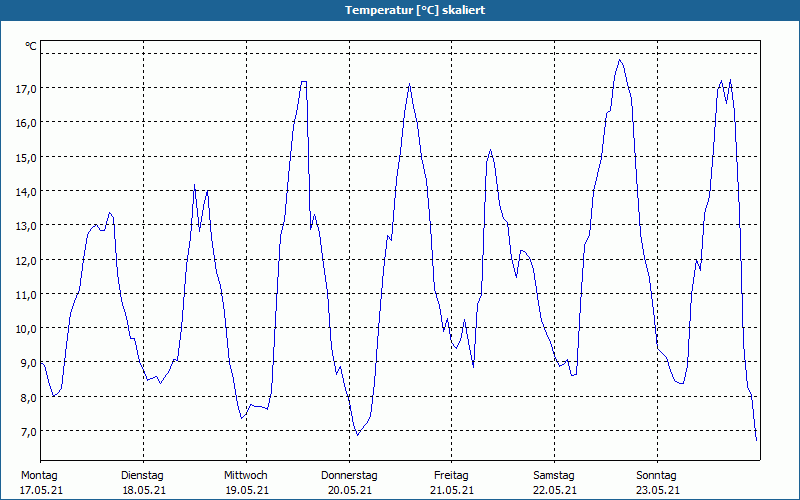
Task: Click the temperature minimum on Donnerstag morning
Action: [x=358, y=435]
